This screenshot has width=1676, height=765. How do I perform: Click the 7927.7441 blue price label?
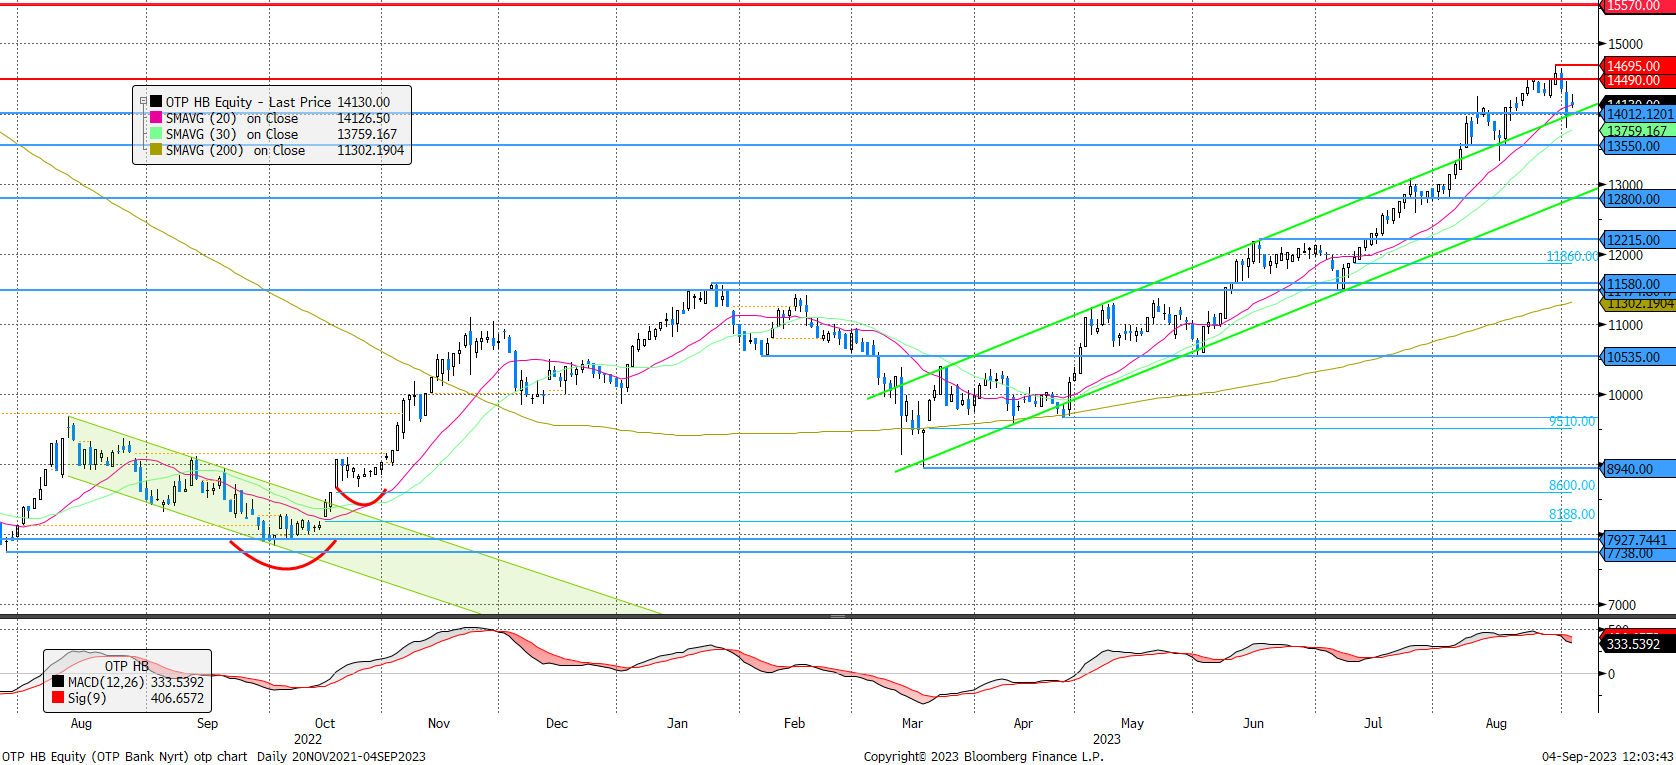coord(1637,540)
